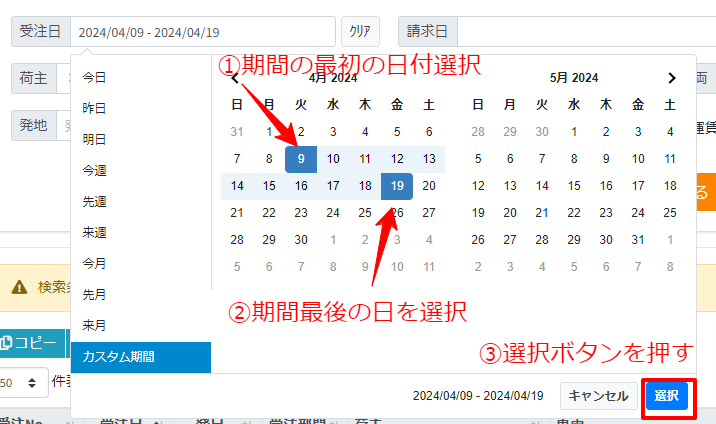This screenshot has width=716, height=424.
Task: Clear the order date with クリア button
Action: click(x=360, y=31)
